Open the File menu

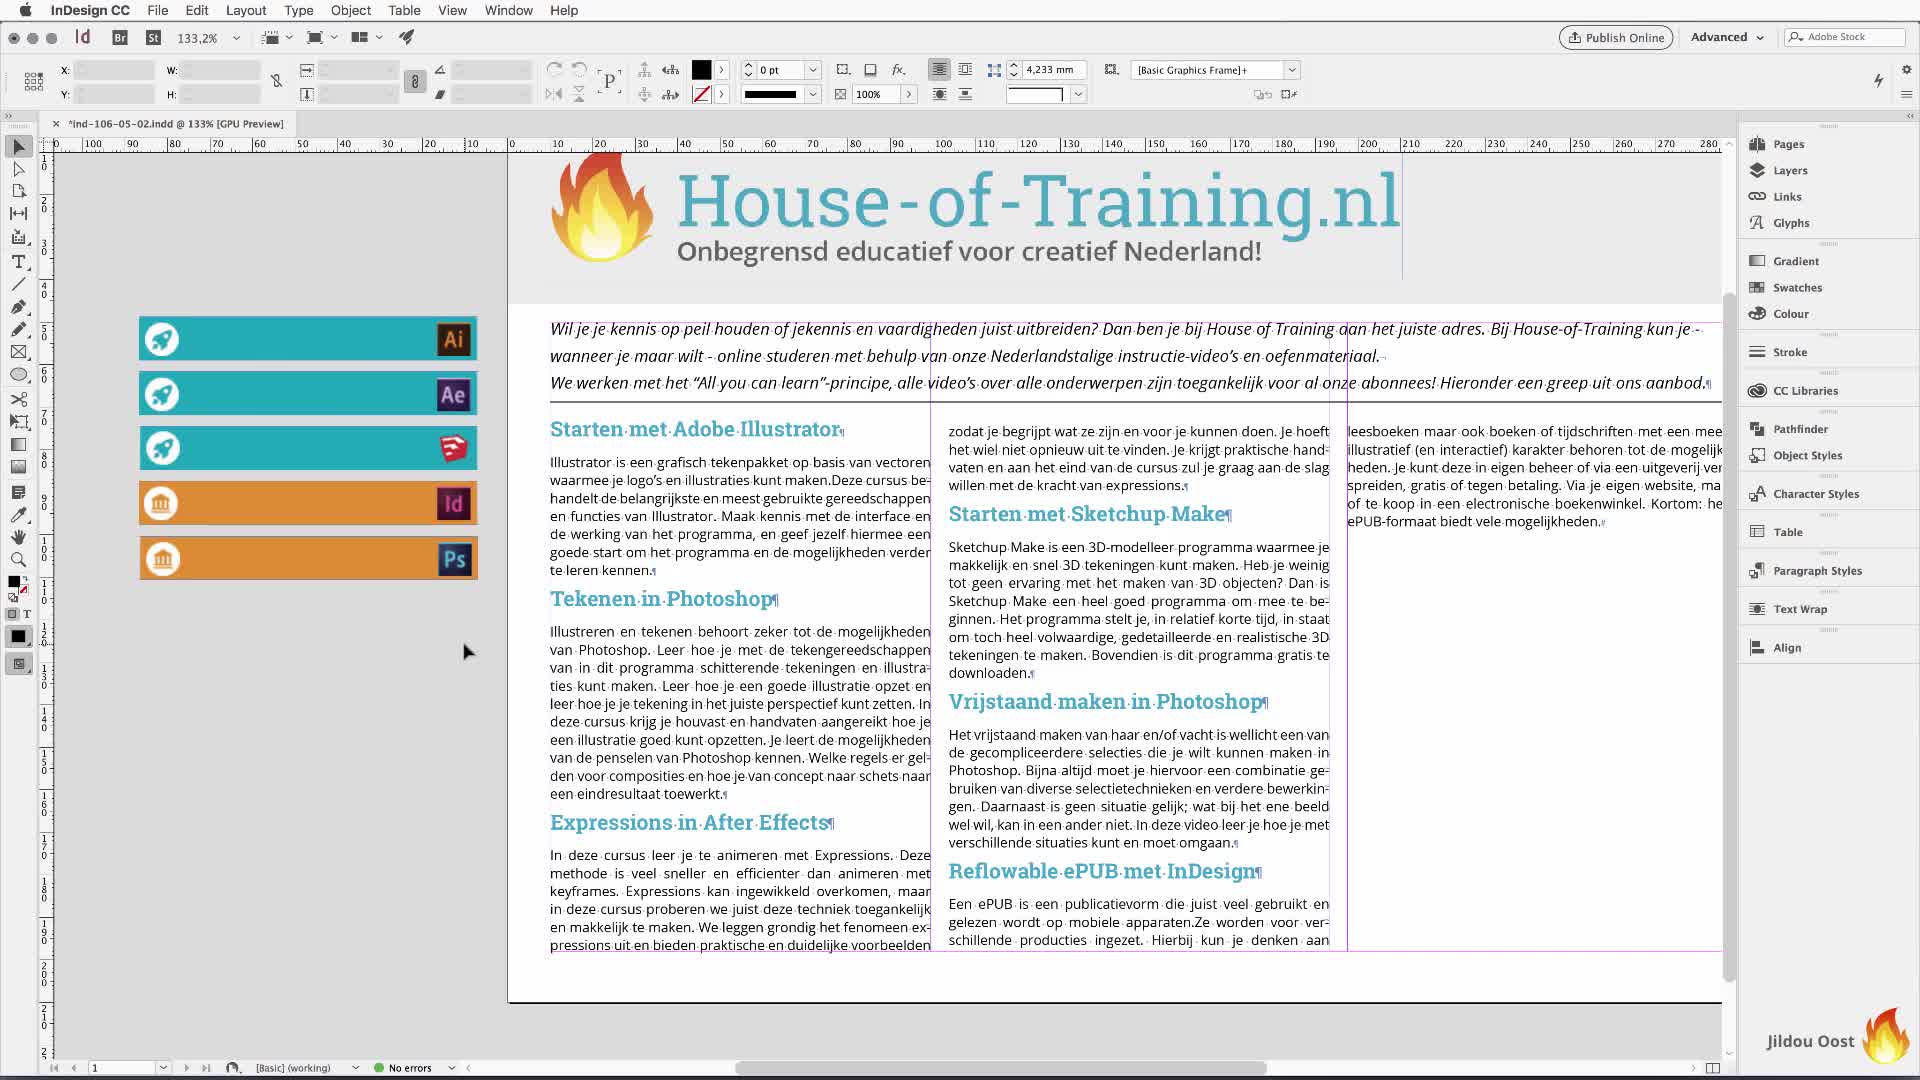pyautogui.click(x=157, y=10)
